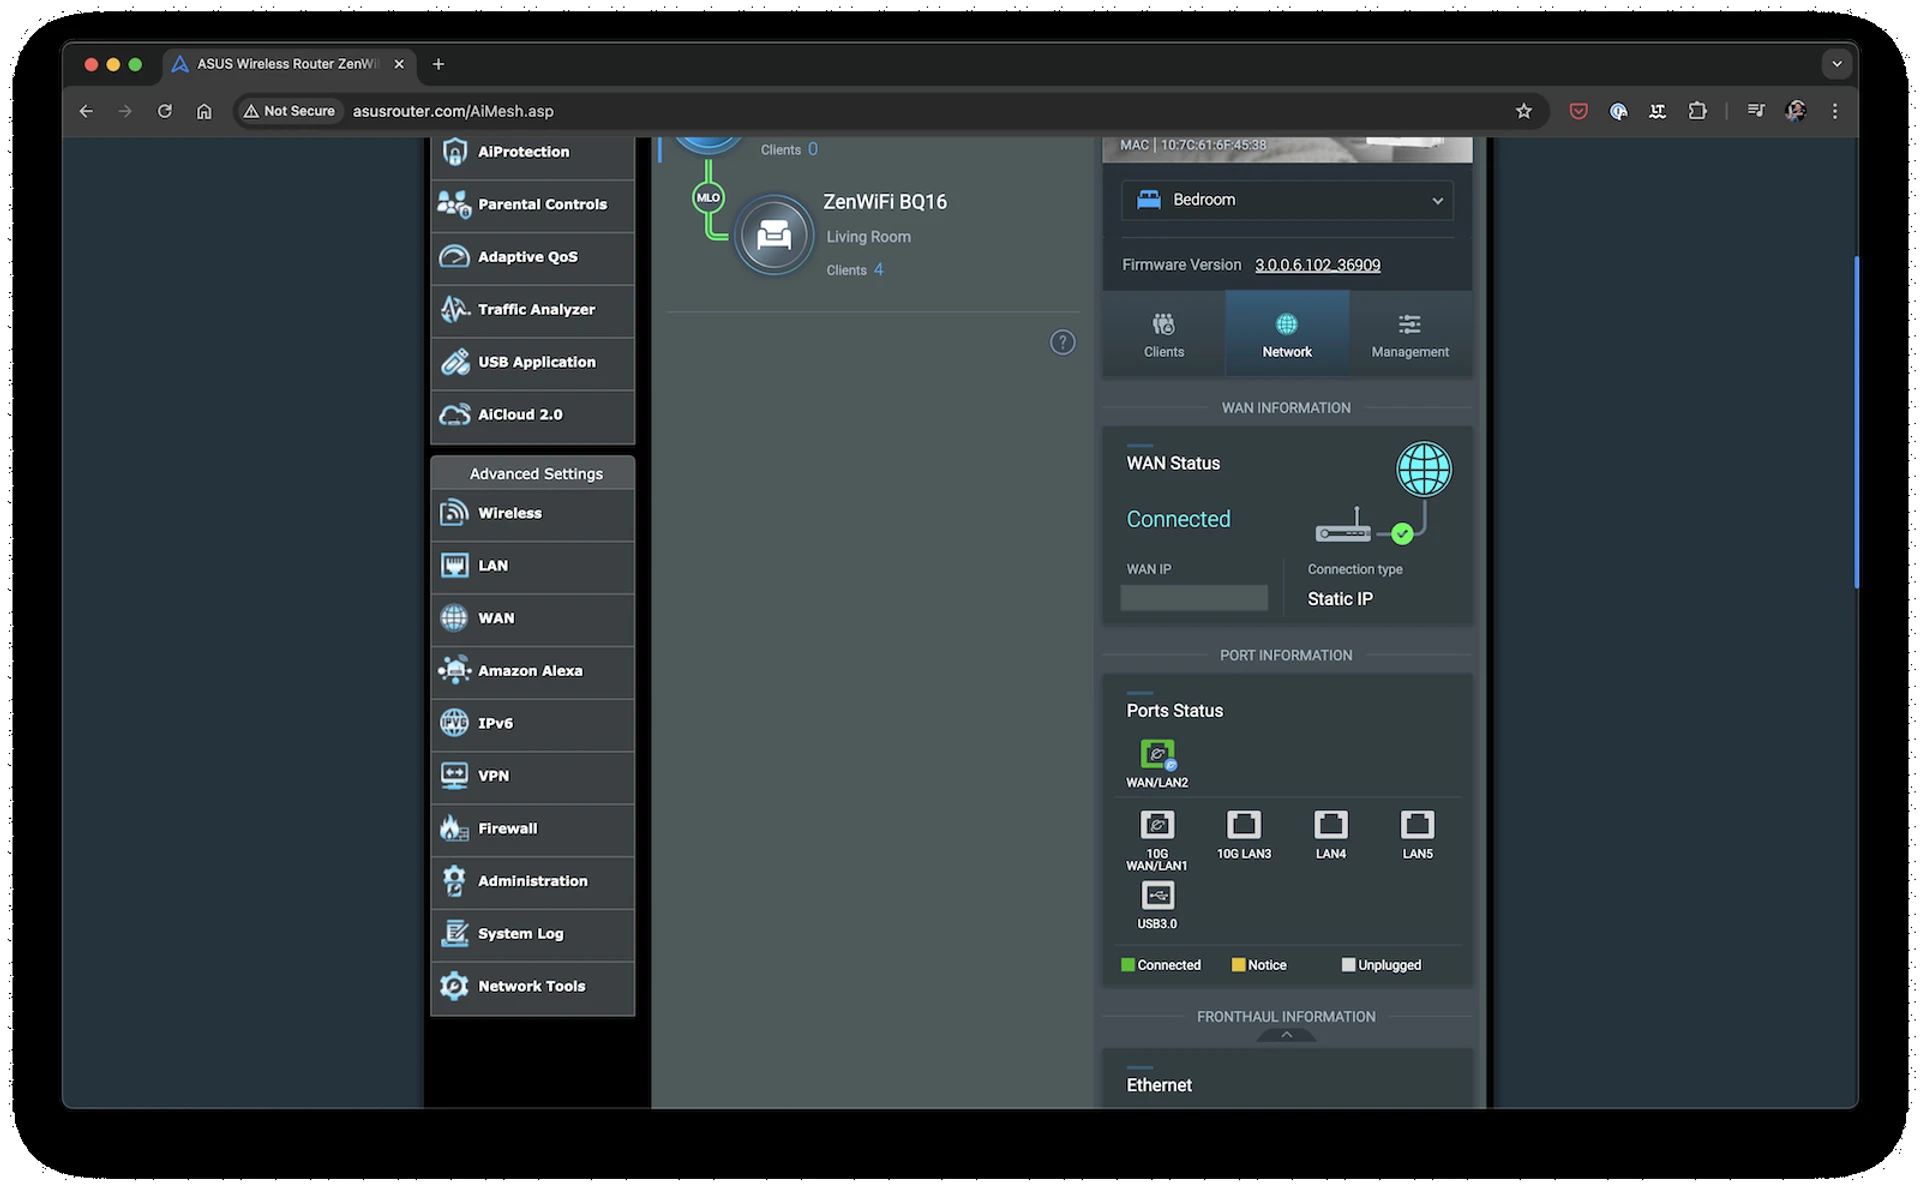Click the LAN4 port icon
1920x1189 pixels.
[x=1330, y=825]
